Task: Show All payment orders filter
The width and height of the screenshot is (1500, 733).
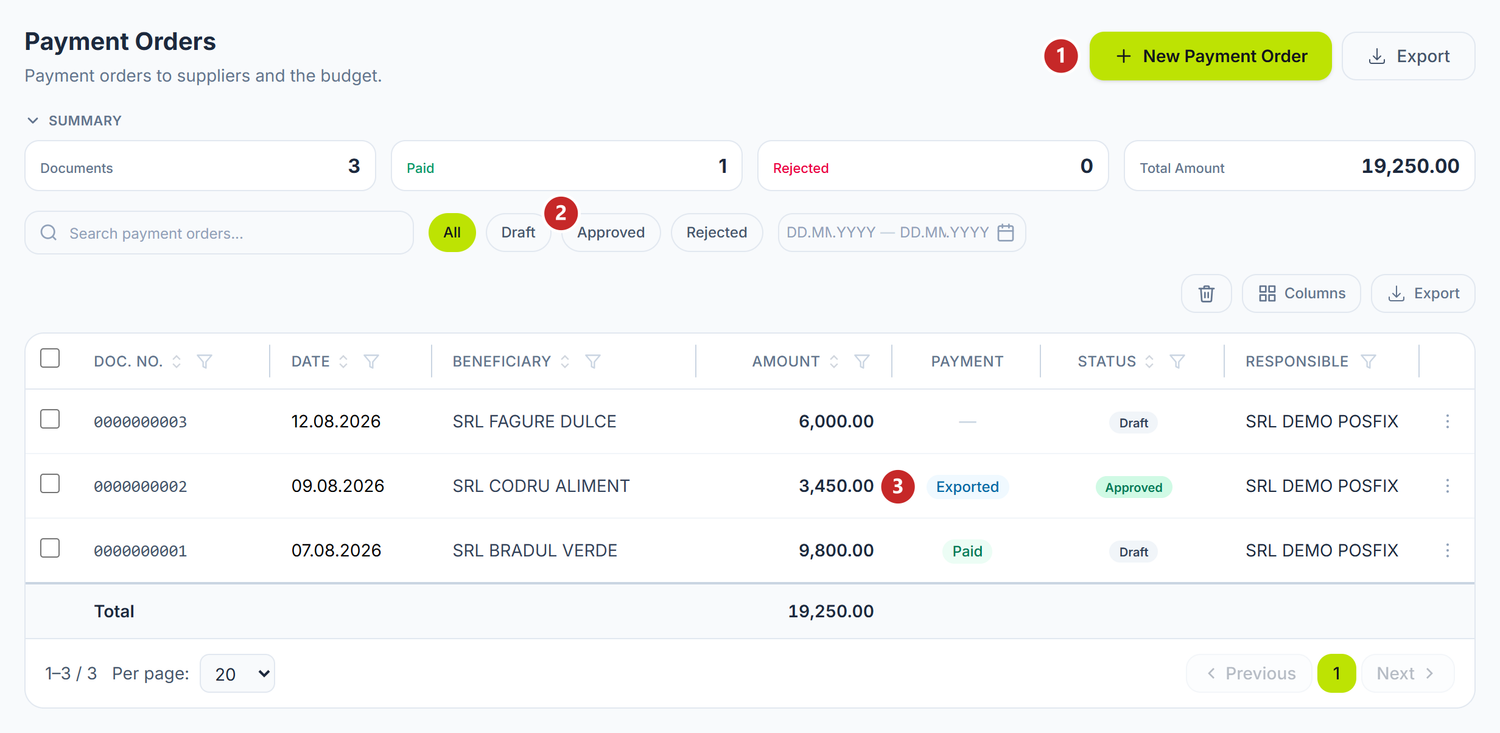Action: [x=452, y=233]
